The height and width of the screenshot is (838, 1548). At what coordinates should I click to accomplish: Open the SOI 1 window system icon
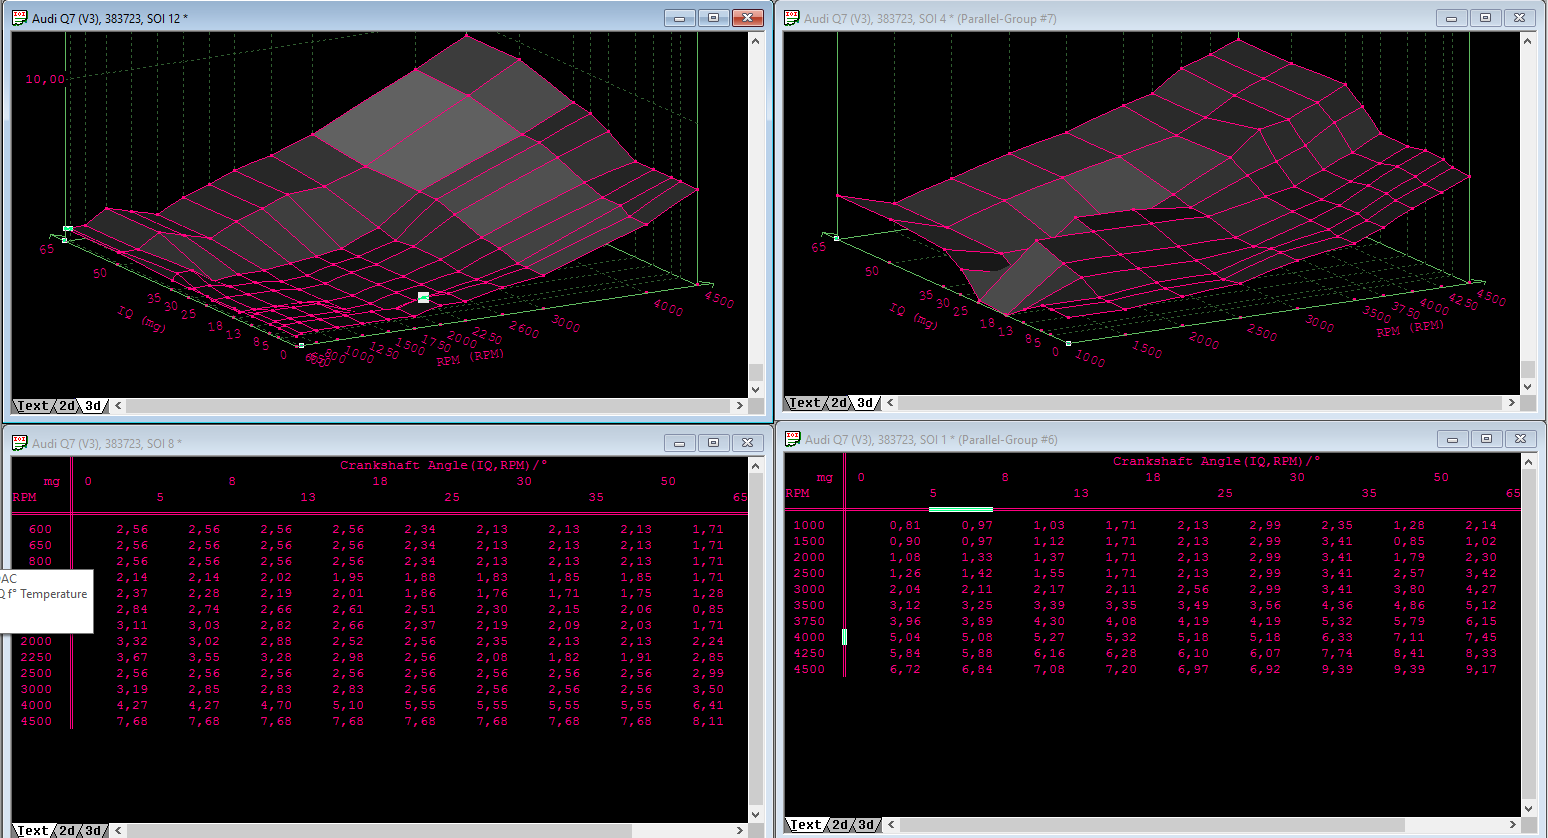(793, 439)
